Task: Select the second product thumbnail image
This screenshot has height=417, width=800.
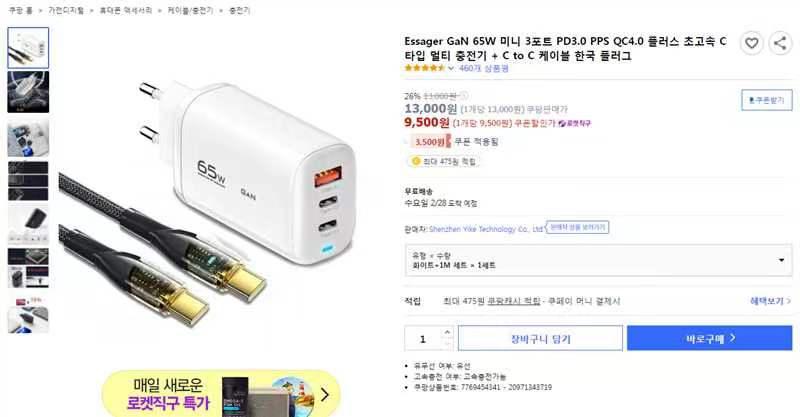Action: [x=28, y=92]
